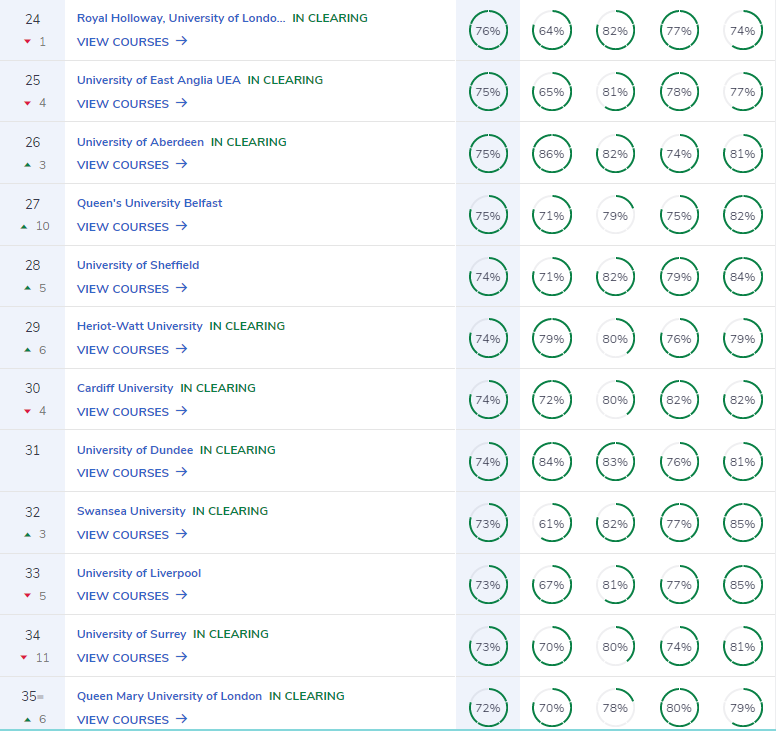Click red down arrow under rank 33
Screen dimensions: 776x731
pyautogui.click(x=28, y=596)
